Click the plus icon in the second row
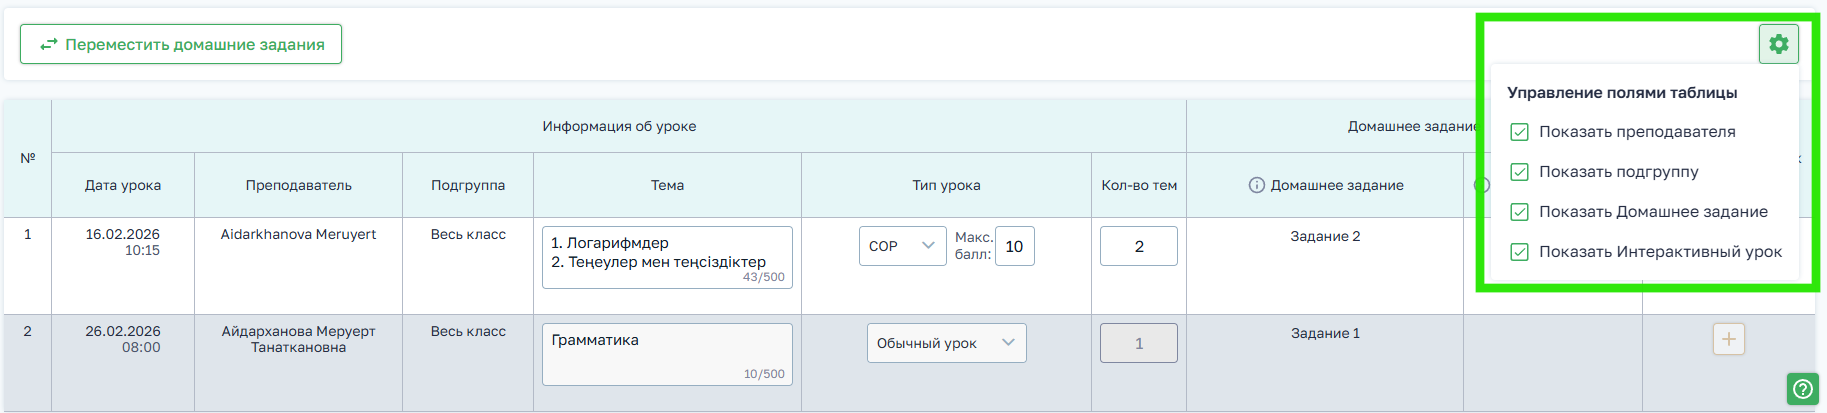This screenshot has width=1827, height=413. coord(1728,339)
